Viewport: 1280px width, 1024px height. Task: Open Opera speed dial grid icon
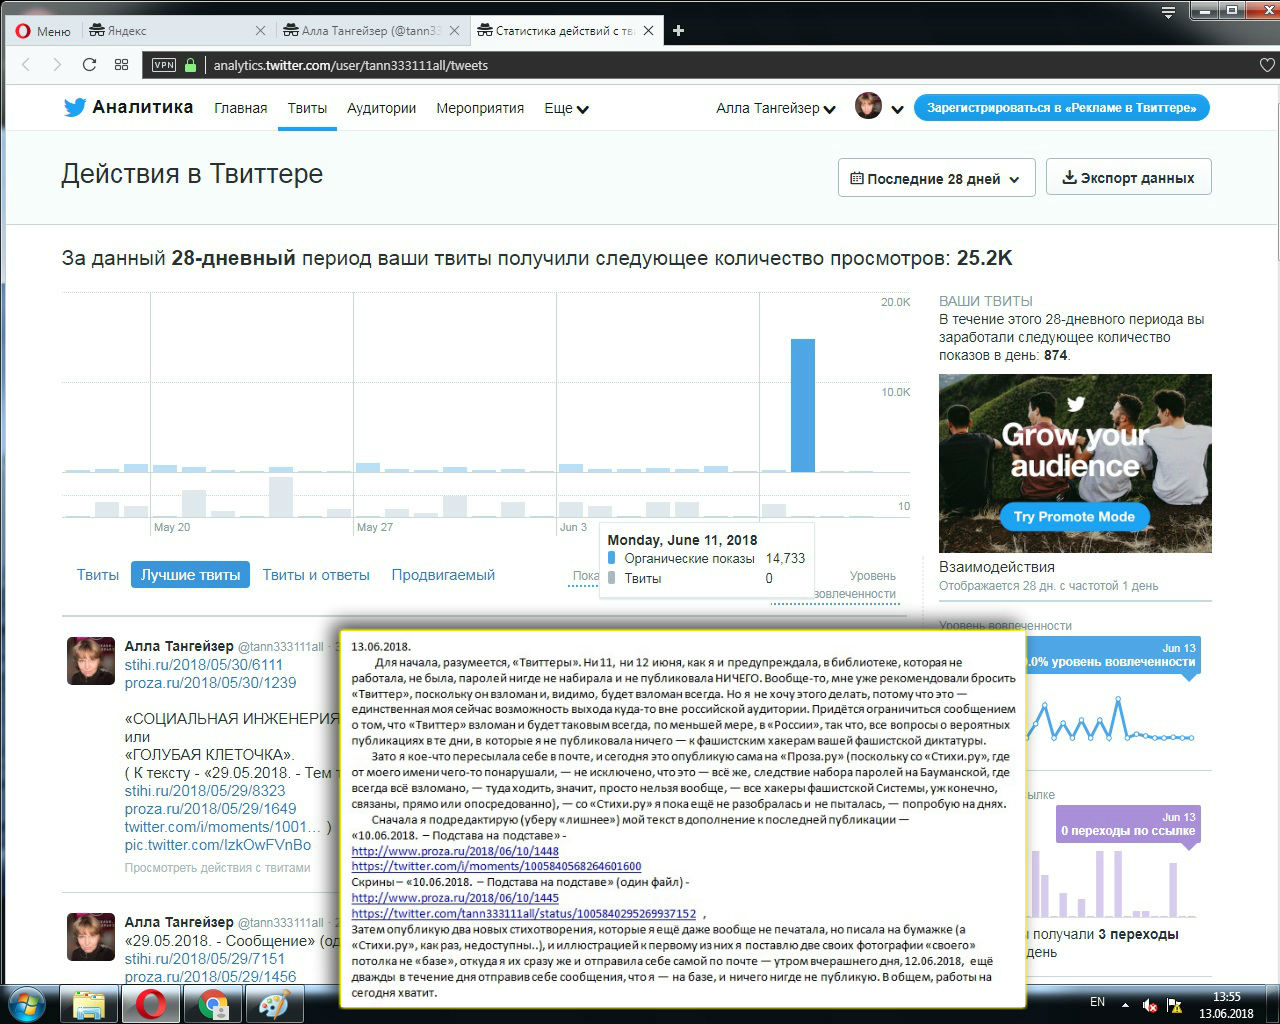122,65
